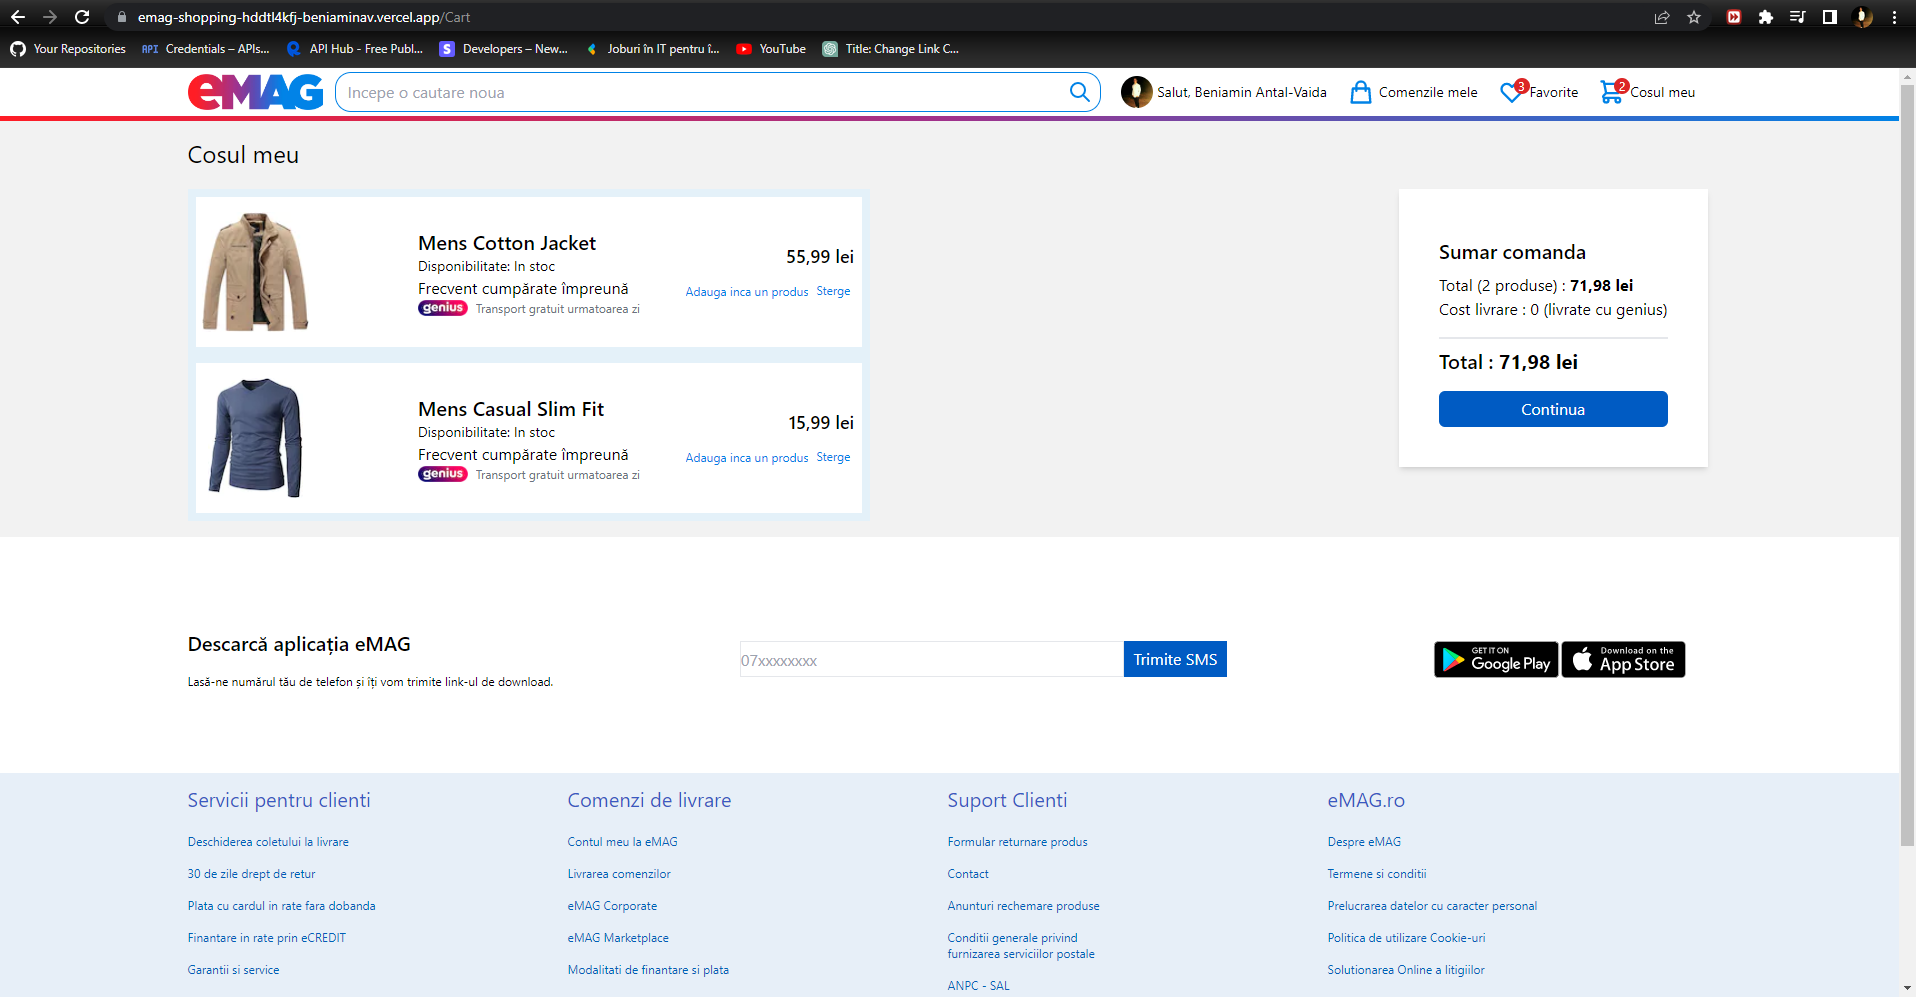
Task: Click the Trimite SMS button
Action: pyautogui.click(x=1174, y=658)
